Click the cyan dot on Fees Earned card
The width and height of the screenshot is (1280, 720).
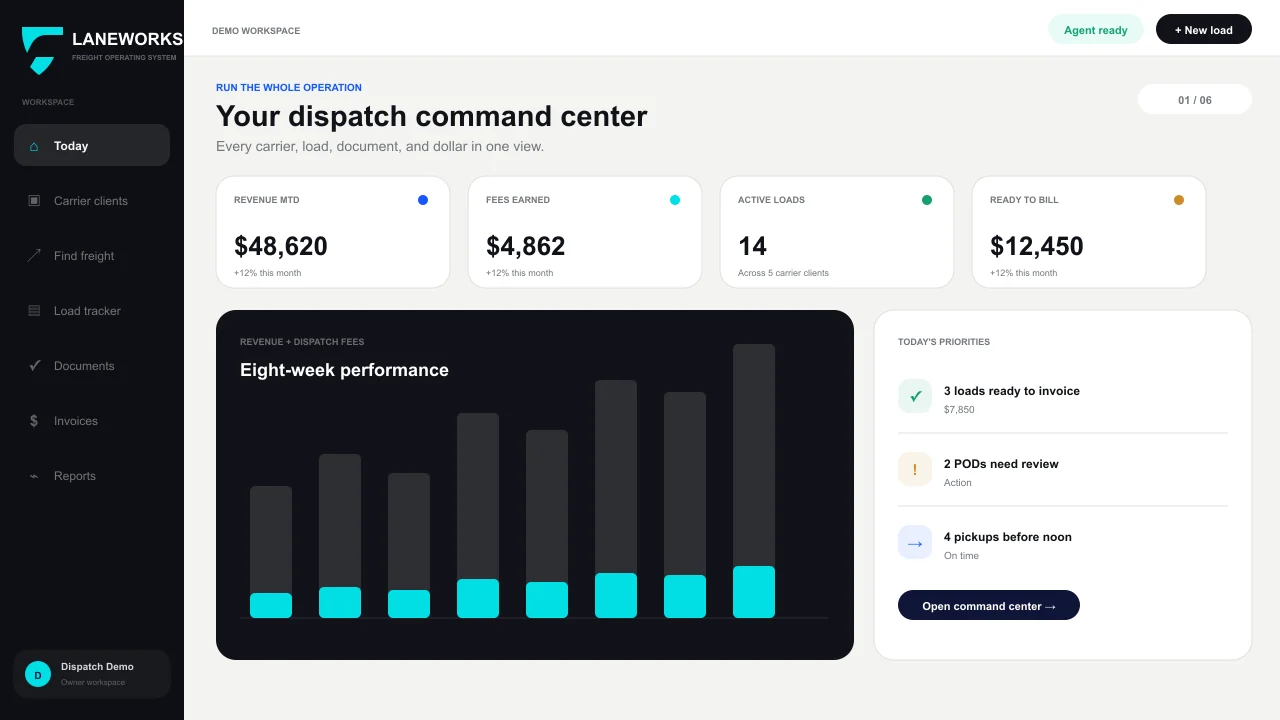[675, 200]
